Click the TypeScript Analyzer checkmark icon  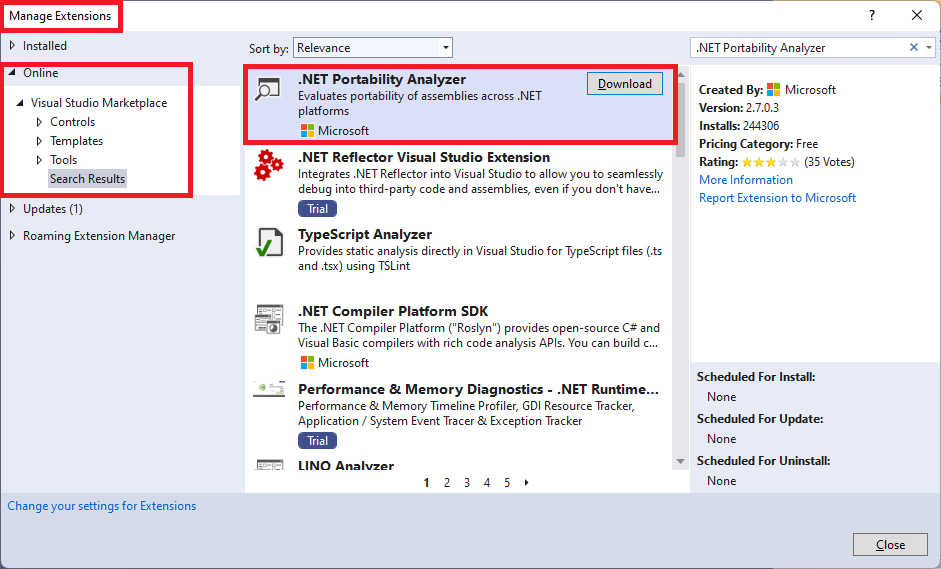269,242
